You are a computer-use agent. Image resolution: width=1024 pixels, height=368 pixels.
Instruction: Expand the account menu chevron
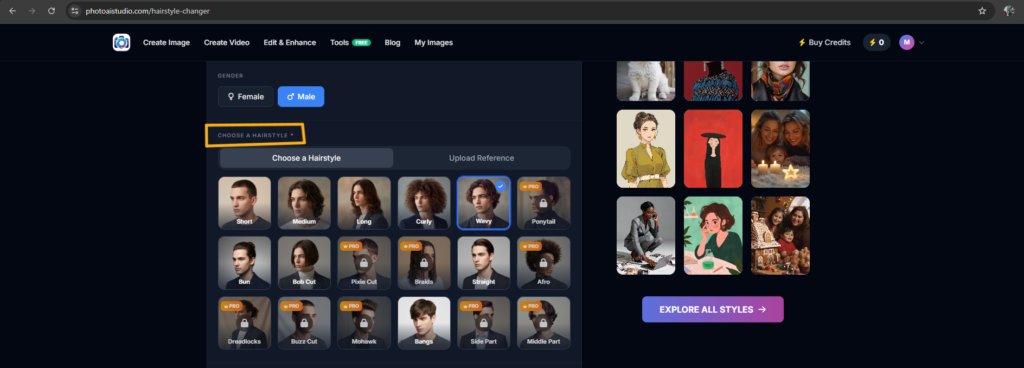(921, 43)
